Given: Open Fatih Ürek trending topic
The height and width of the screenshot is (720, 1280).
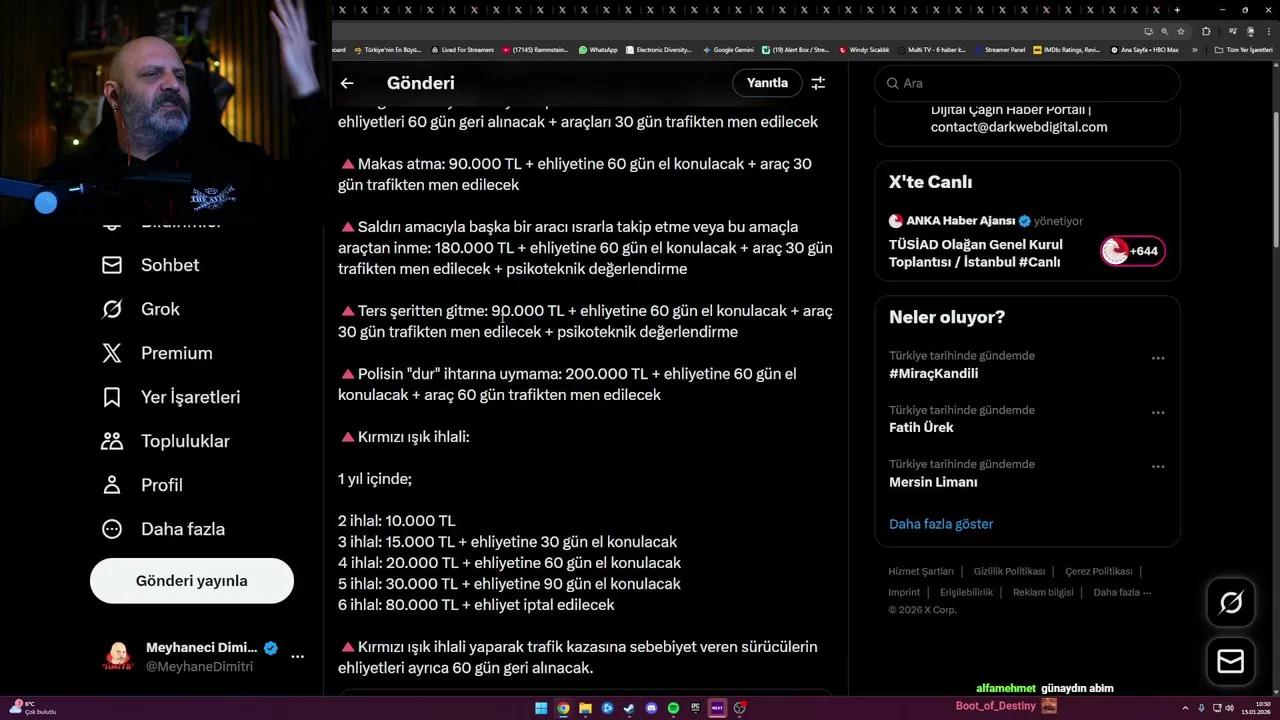Looking at the screenshot, I should (x=921, y=428).
